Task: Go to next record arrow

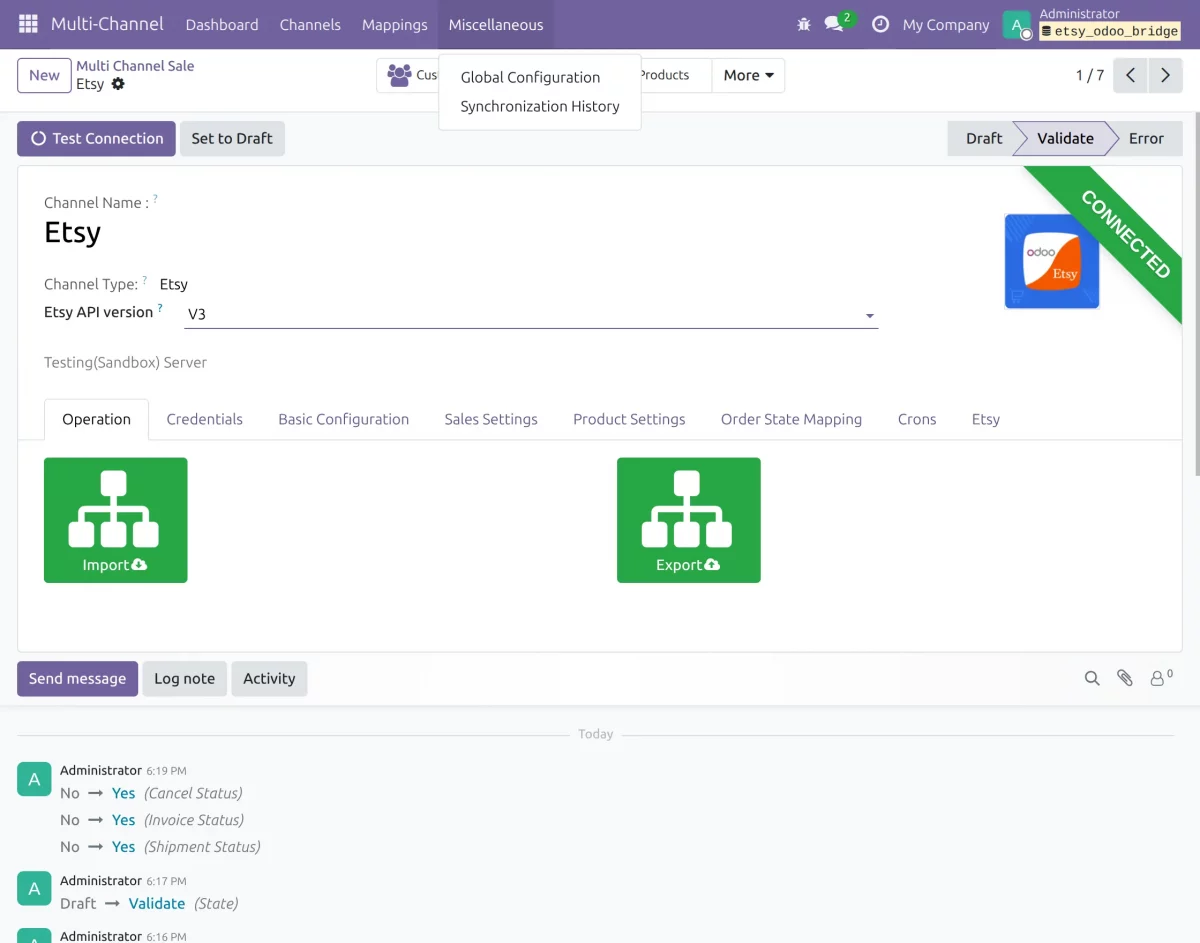Action: click(1165, 75)
